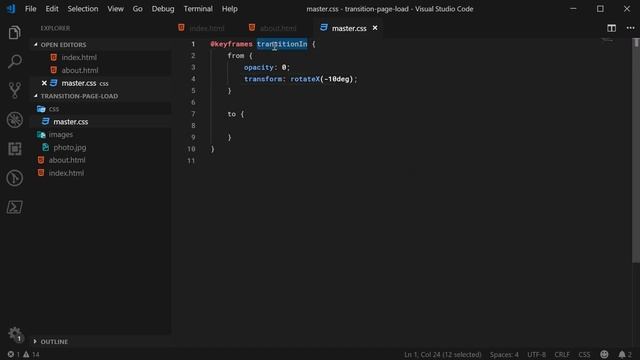This screenshot has height=360, width=640.
Task: Open the Debug view in activity bar
Action: tap(14, 120)
